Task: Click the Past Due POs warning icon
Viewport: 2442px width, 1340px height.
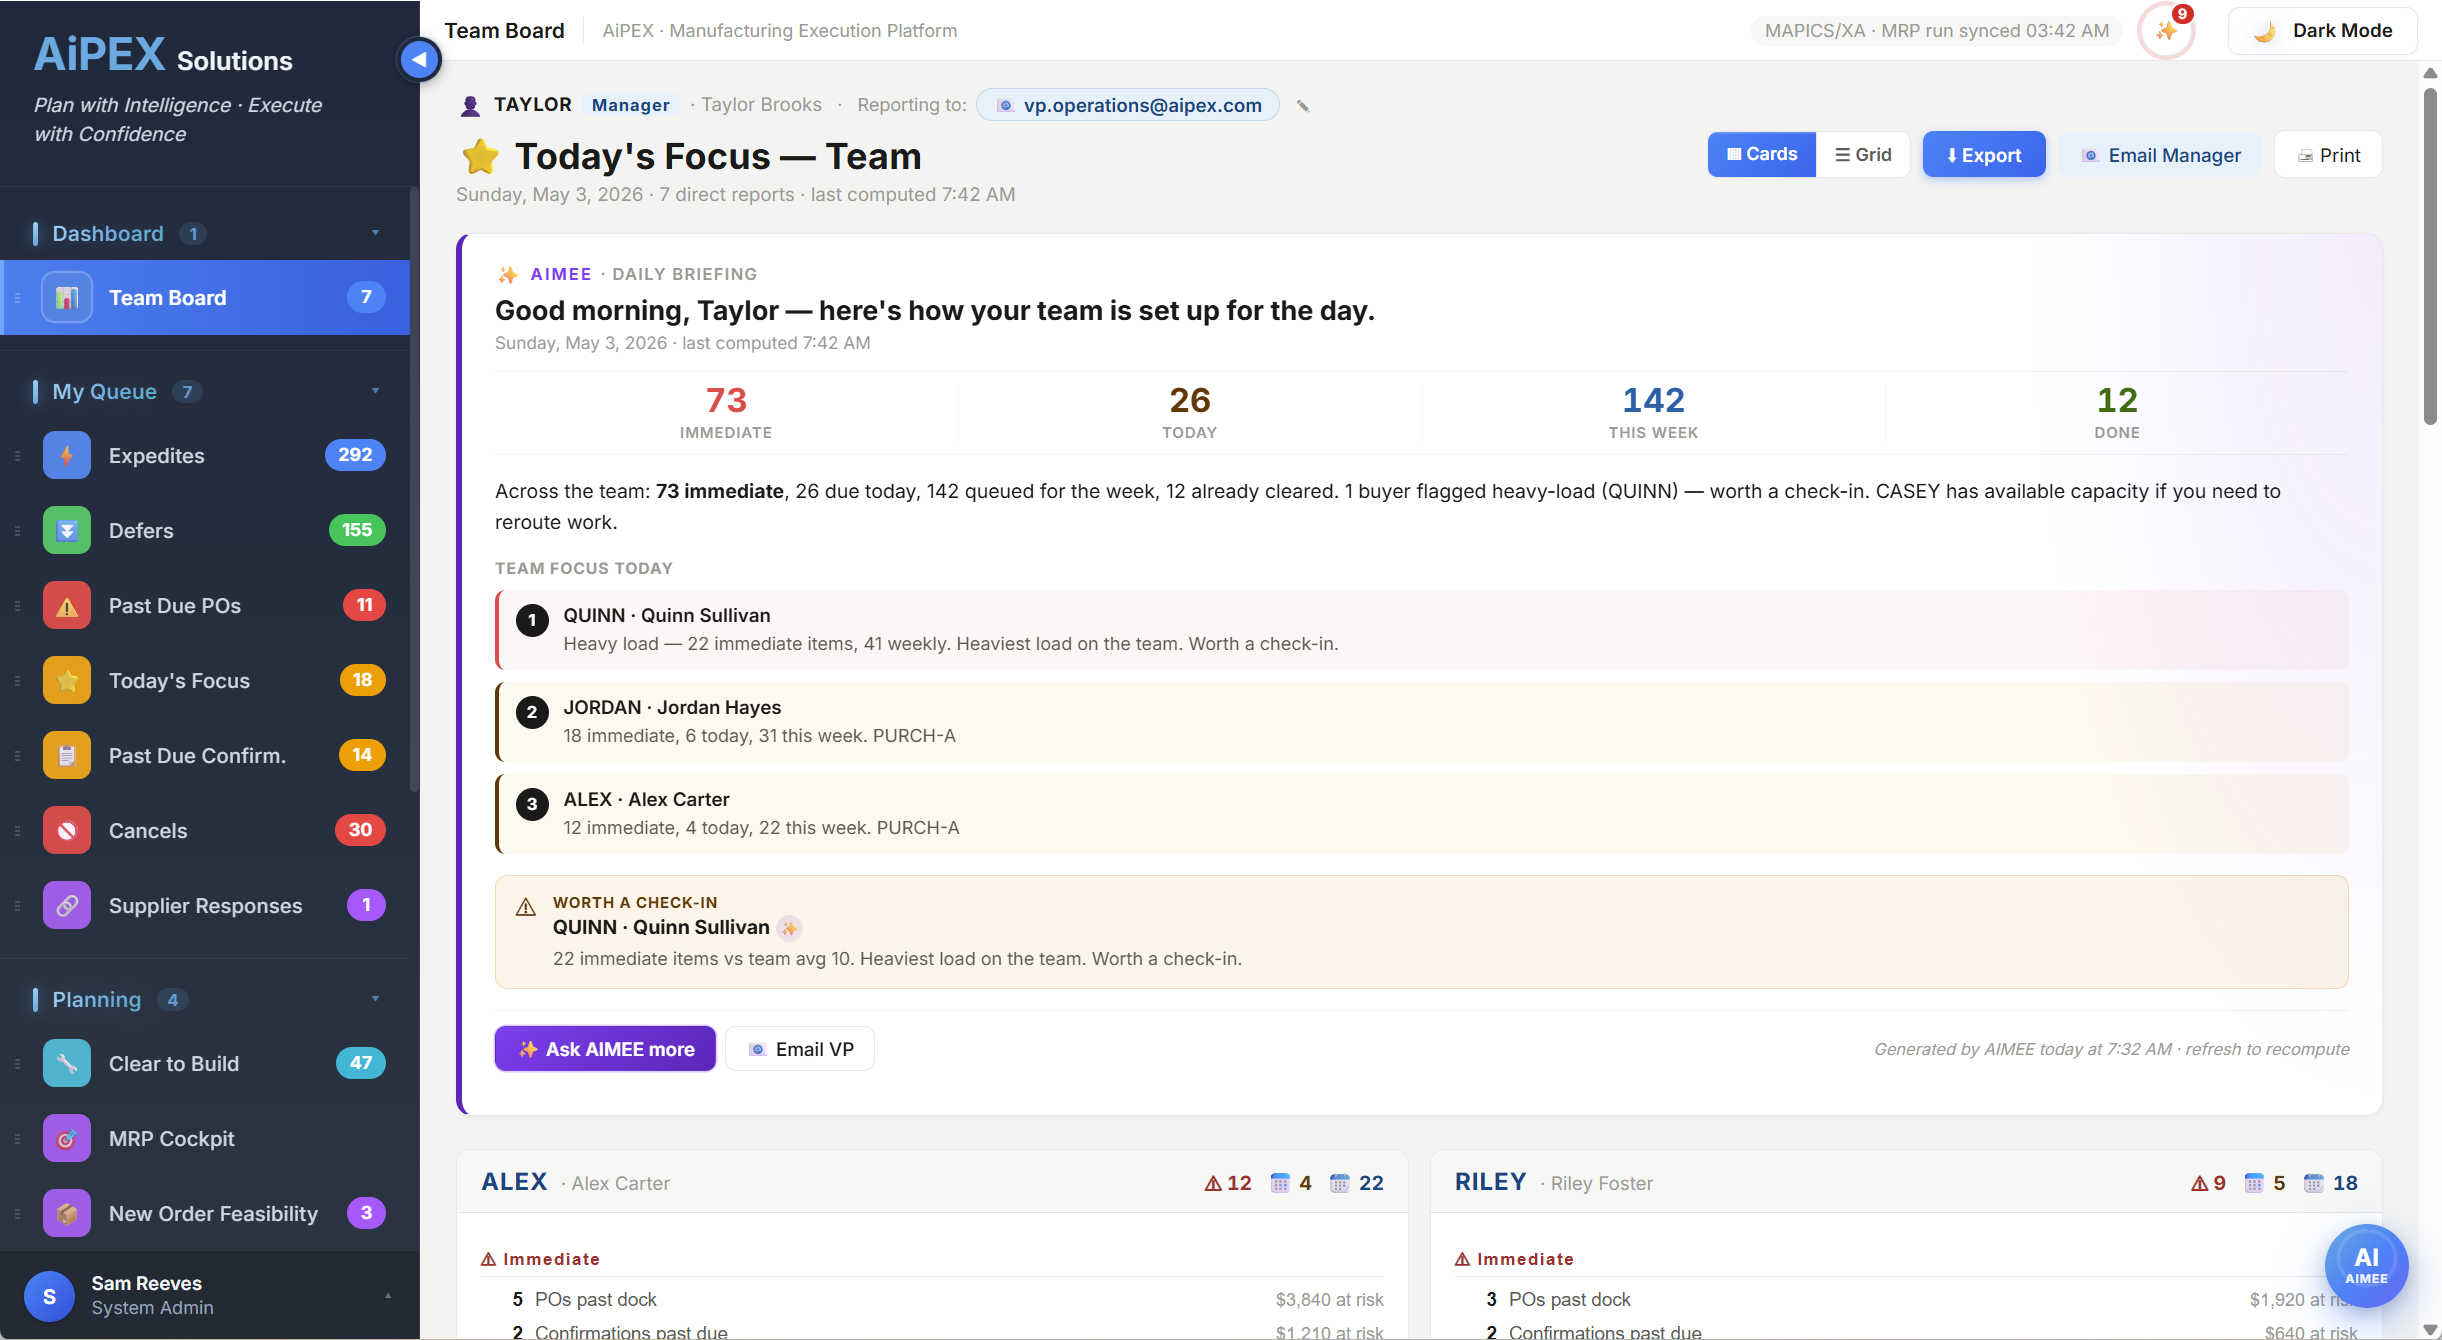Action: [x=67, y=606]
